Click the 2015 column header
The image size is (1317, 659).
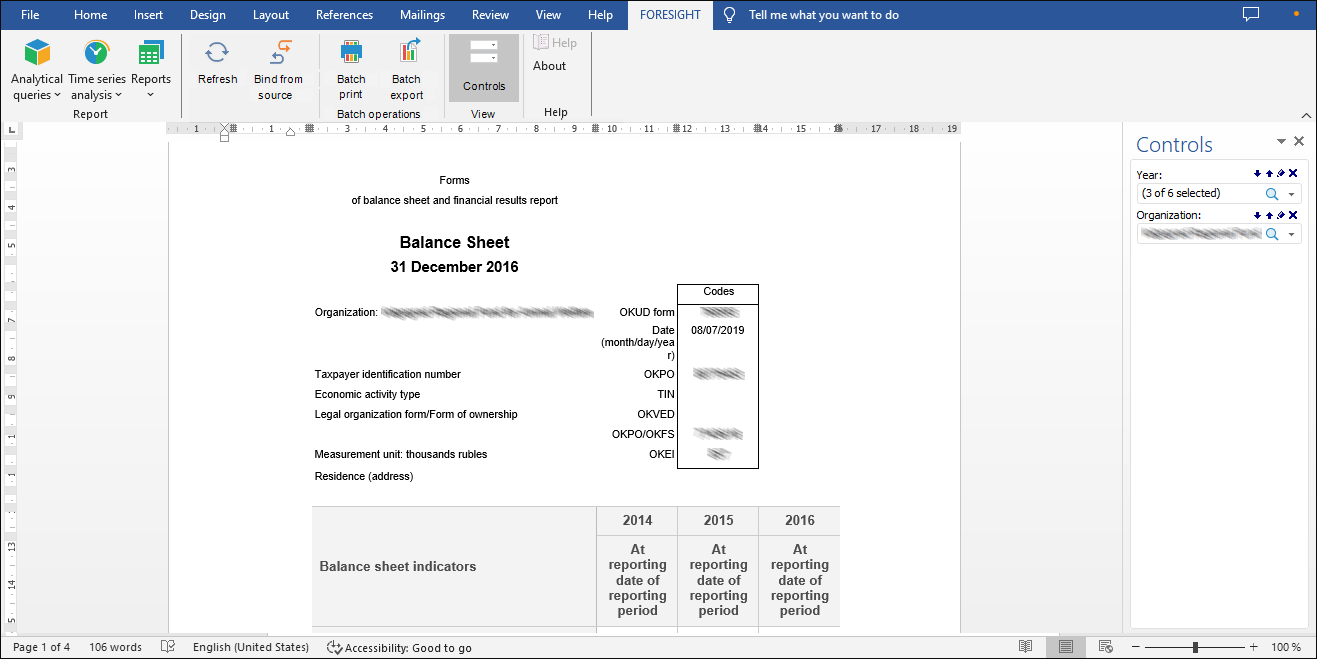718,520
